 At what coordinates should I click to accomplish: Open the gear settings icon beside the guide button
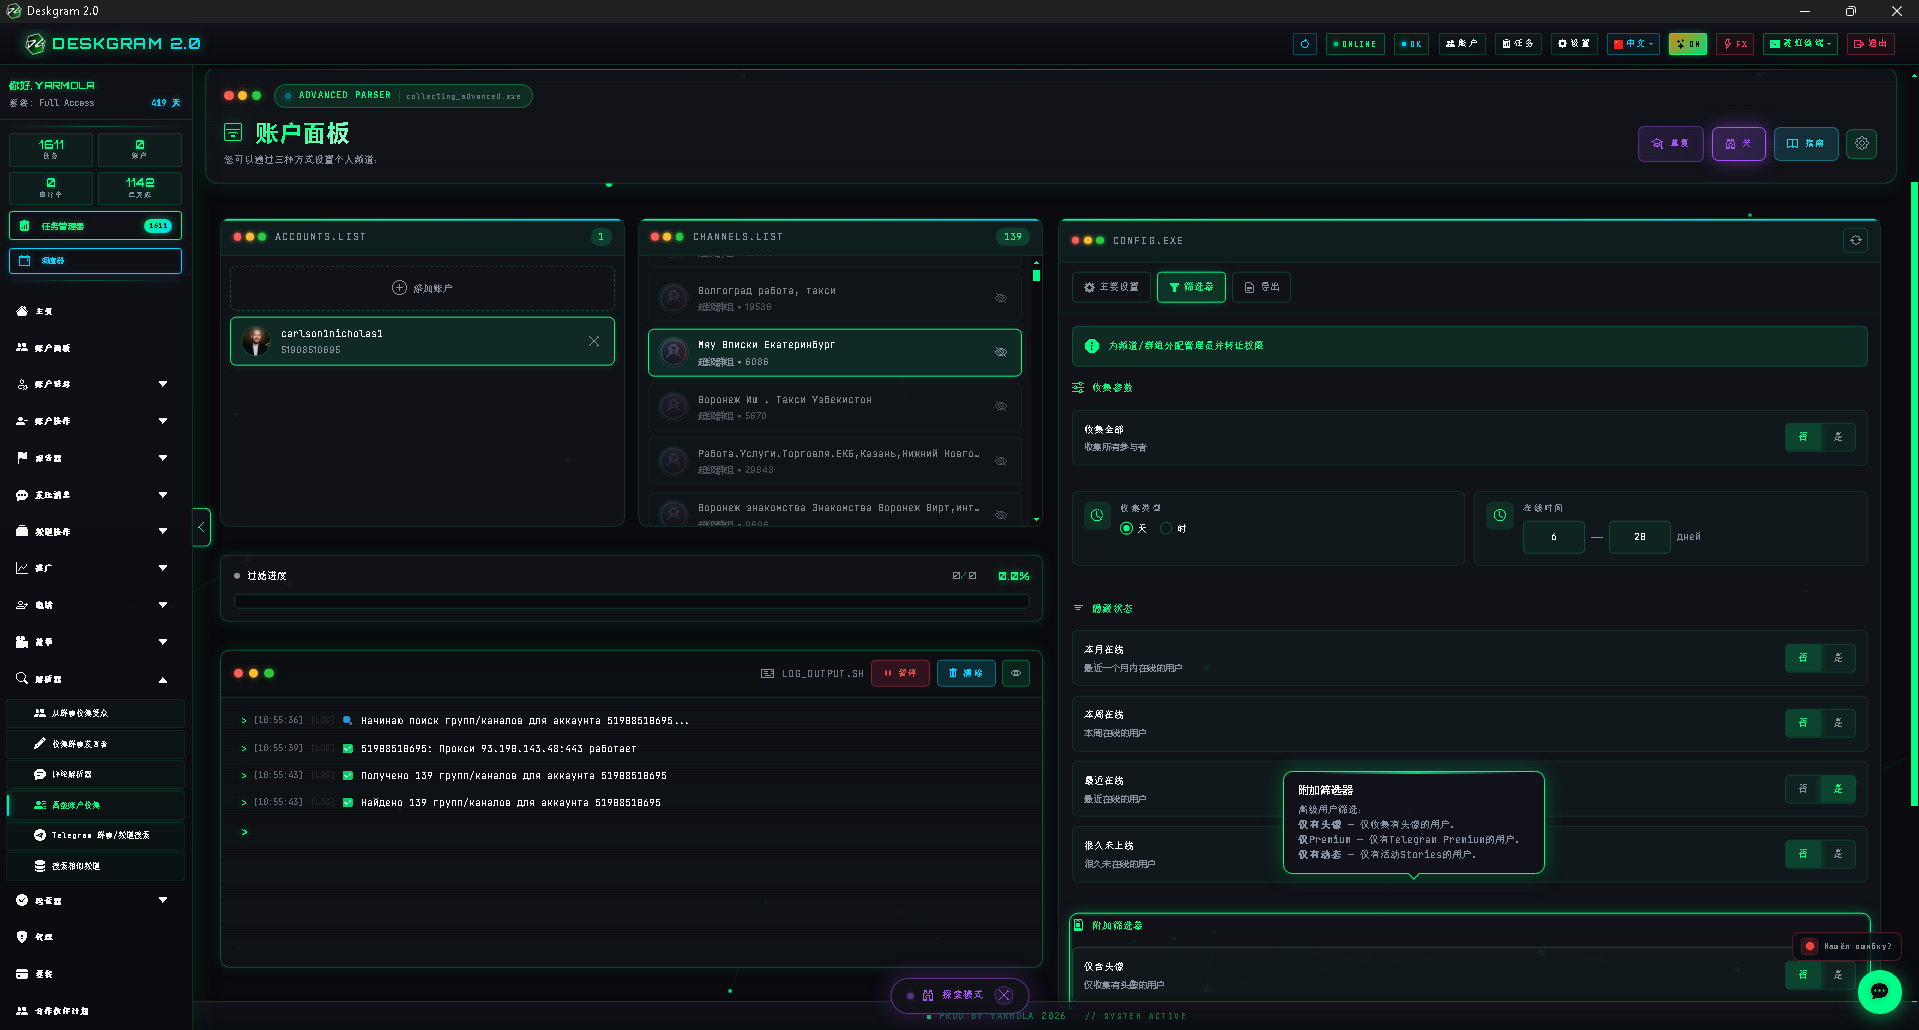1861,143
